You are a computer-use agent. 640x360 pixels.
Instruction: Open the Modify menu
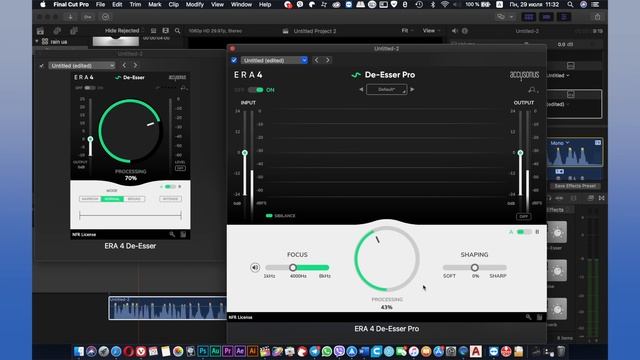[x=195, y=4]
